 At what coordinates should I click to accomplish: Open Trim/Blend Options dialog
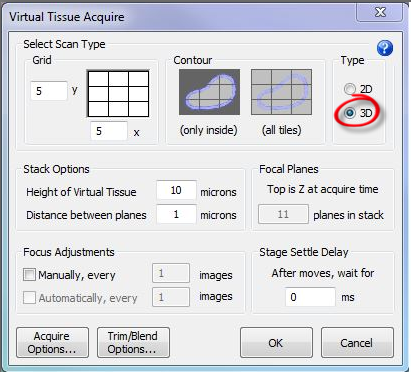pos(133,342)
